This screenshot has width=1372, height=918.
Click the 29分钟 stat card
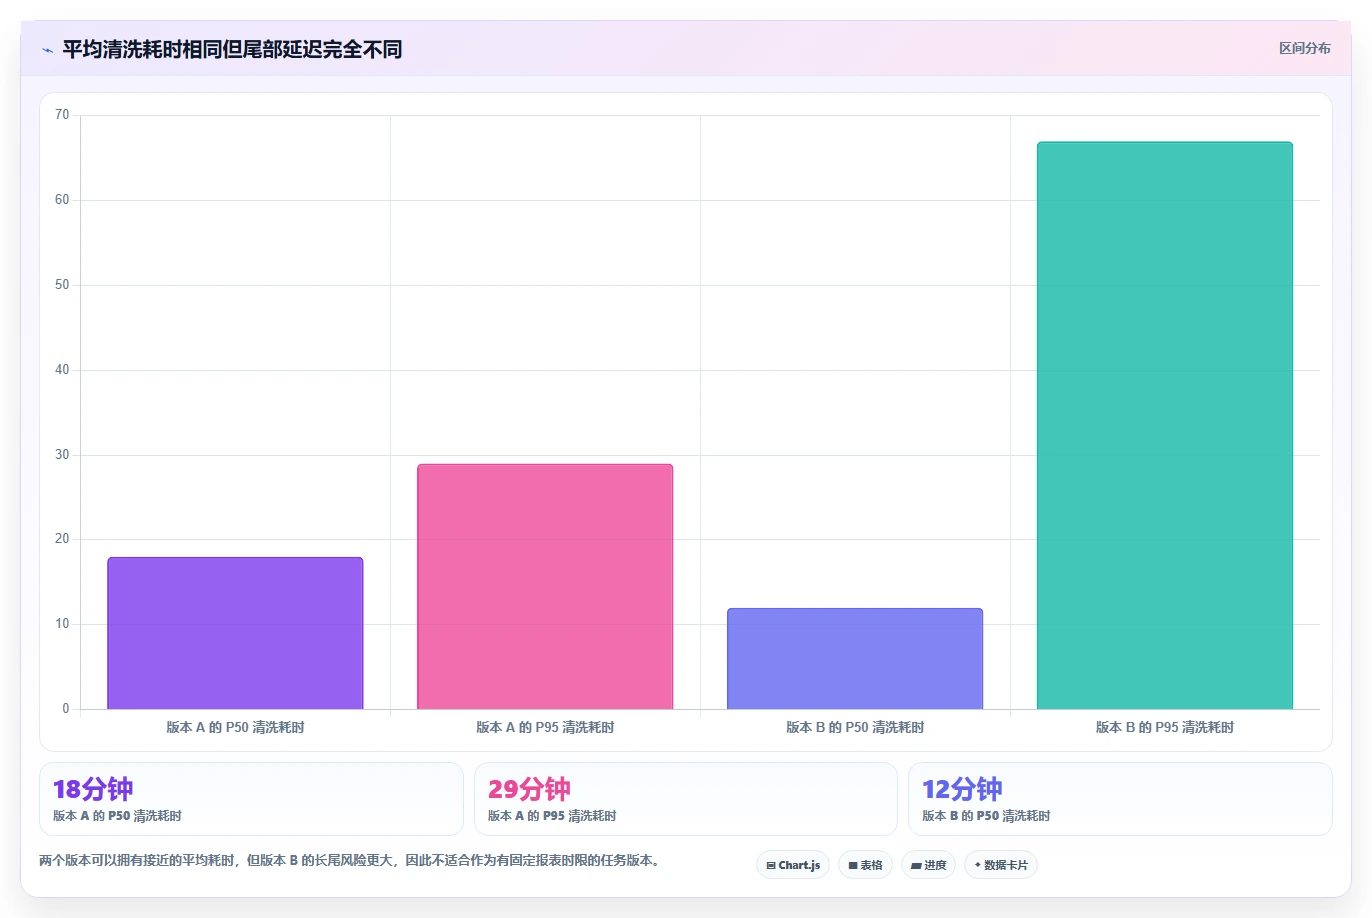point(686,799)
